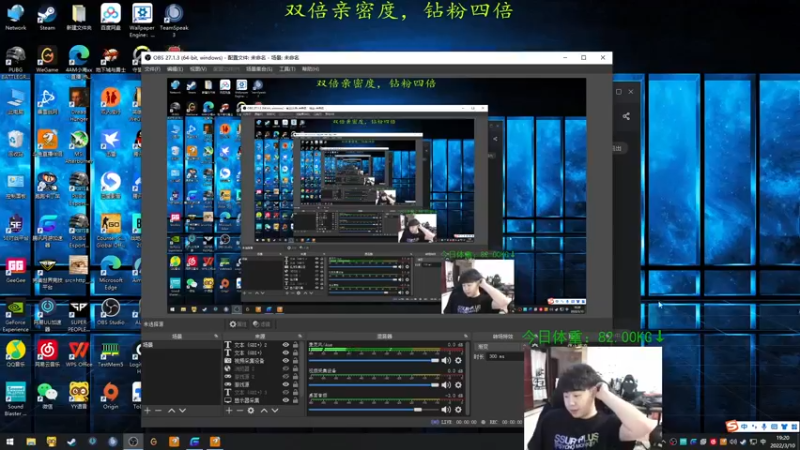The image size is (800, 450).
Task: Open source properties gear below sources list
Action: pos(251,410)
